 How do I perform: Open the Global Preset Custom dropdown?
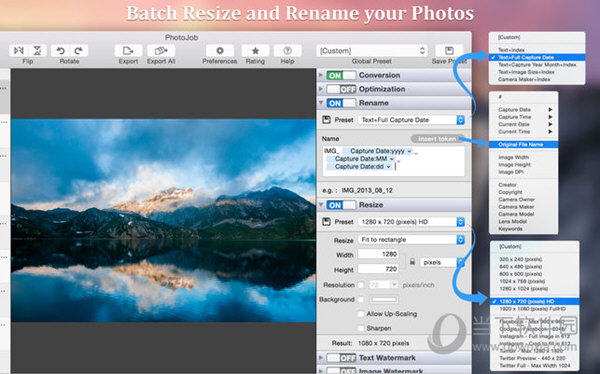point(372,51)
